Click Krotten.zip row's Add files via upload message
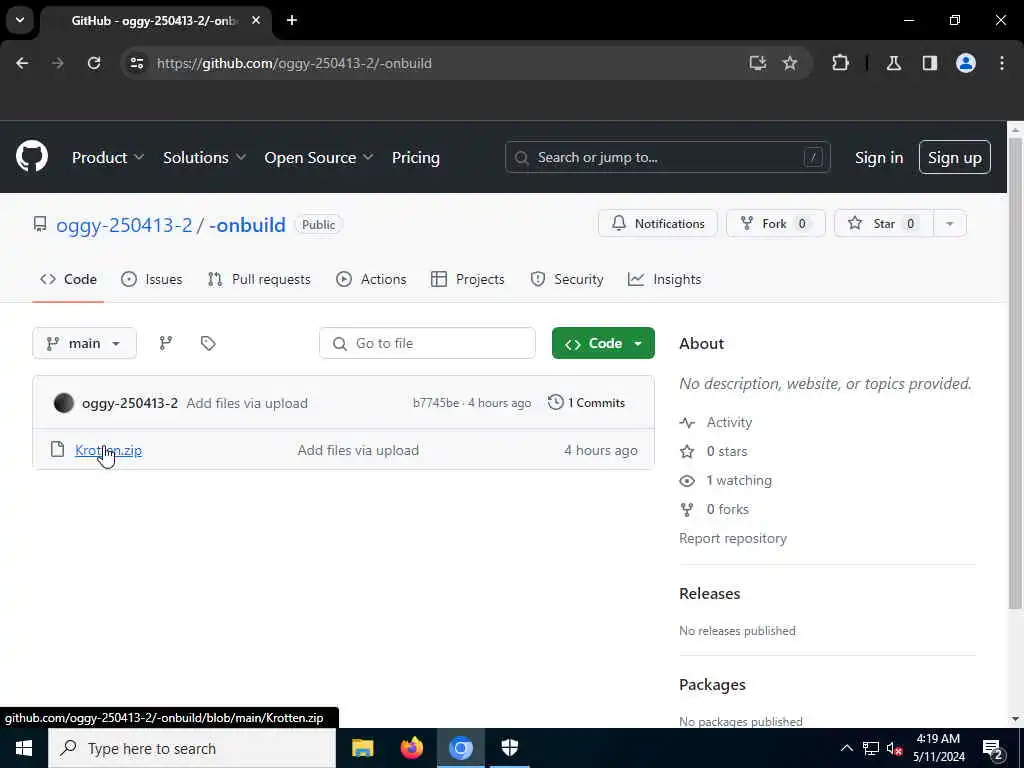The image size is (1024, 768). point(358,450)
